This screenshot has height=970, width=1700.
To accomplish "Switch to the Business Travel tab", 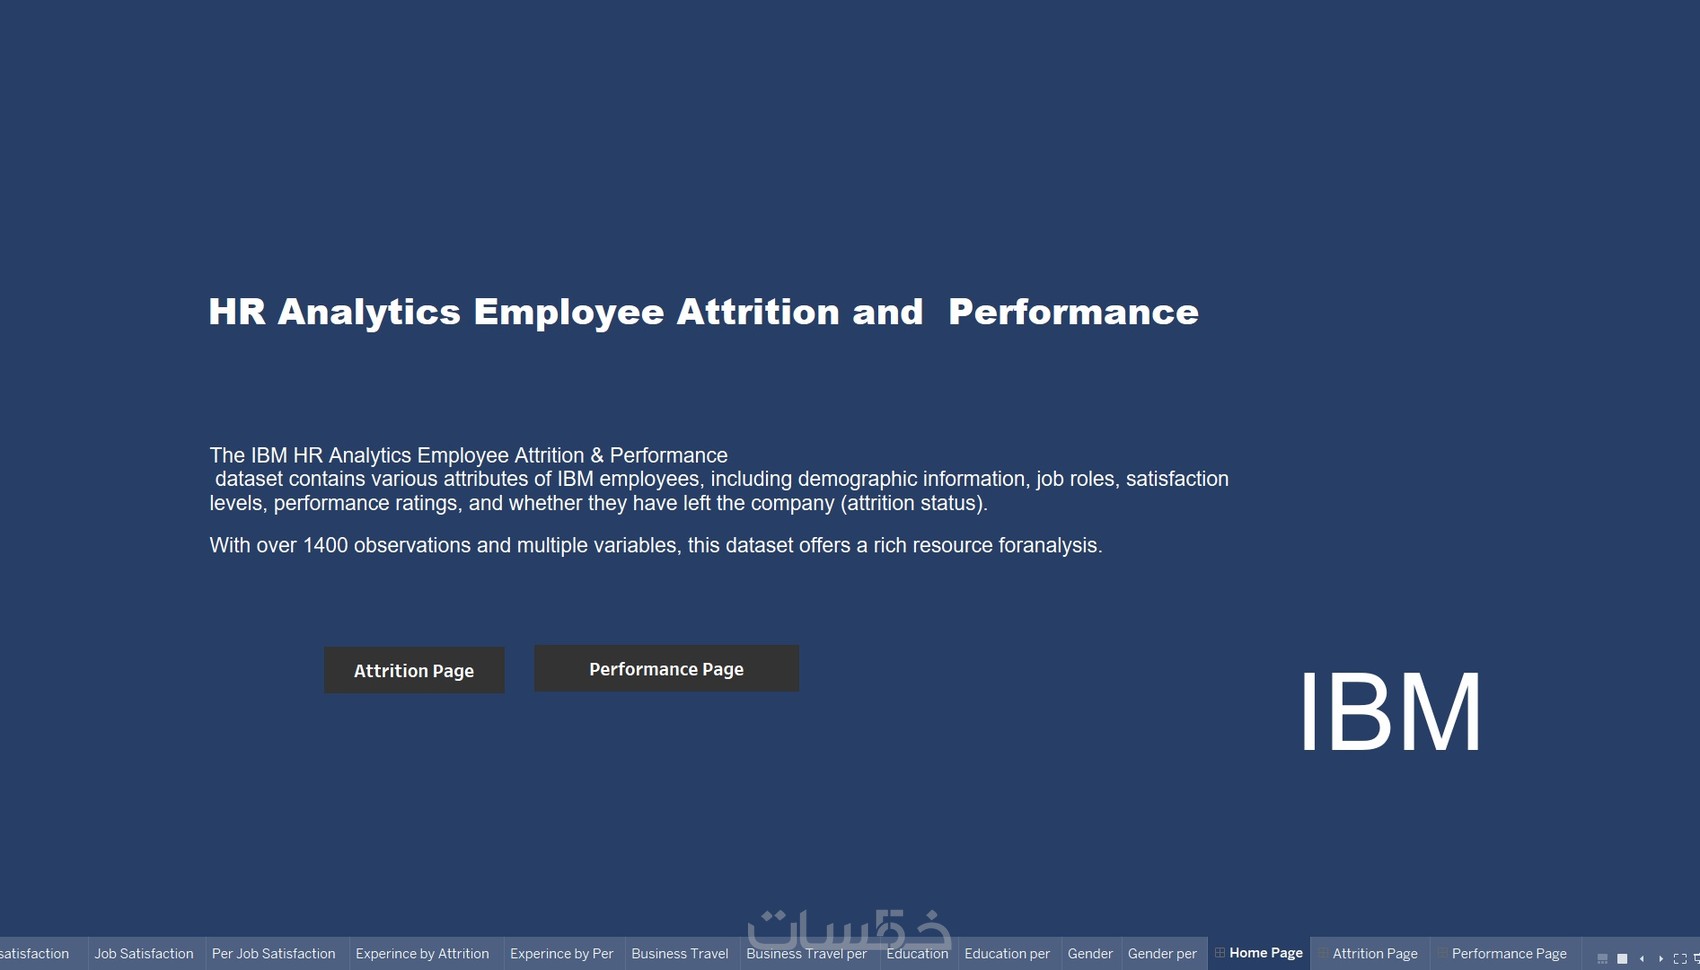I will click(680, 954).
